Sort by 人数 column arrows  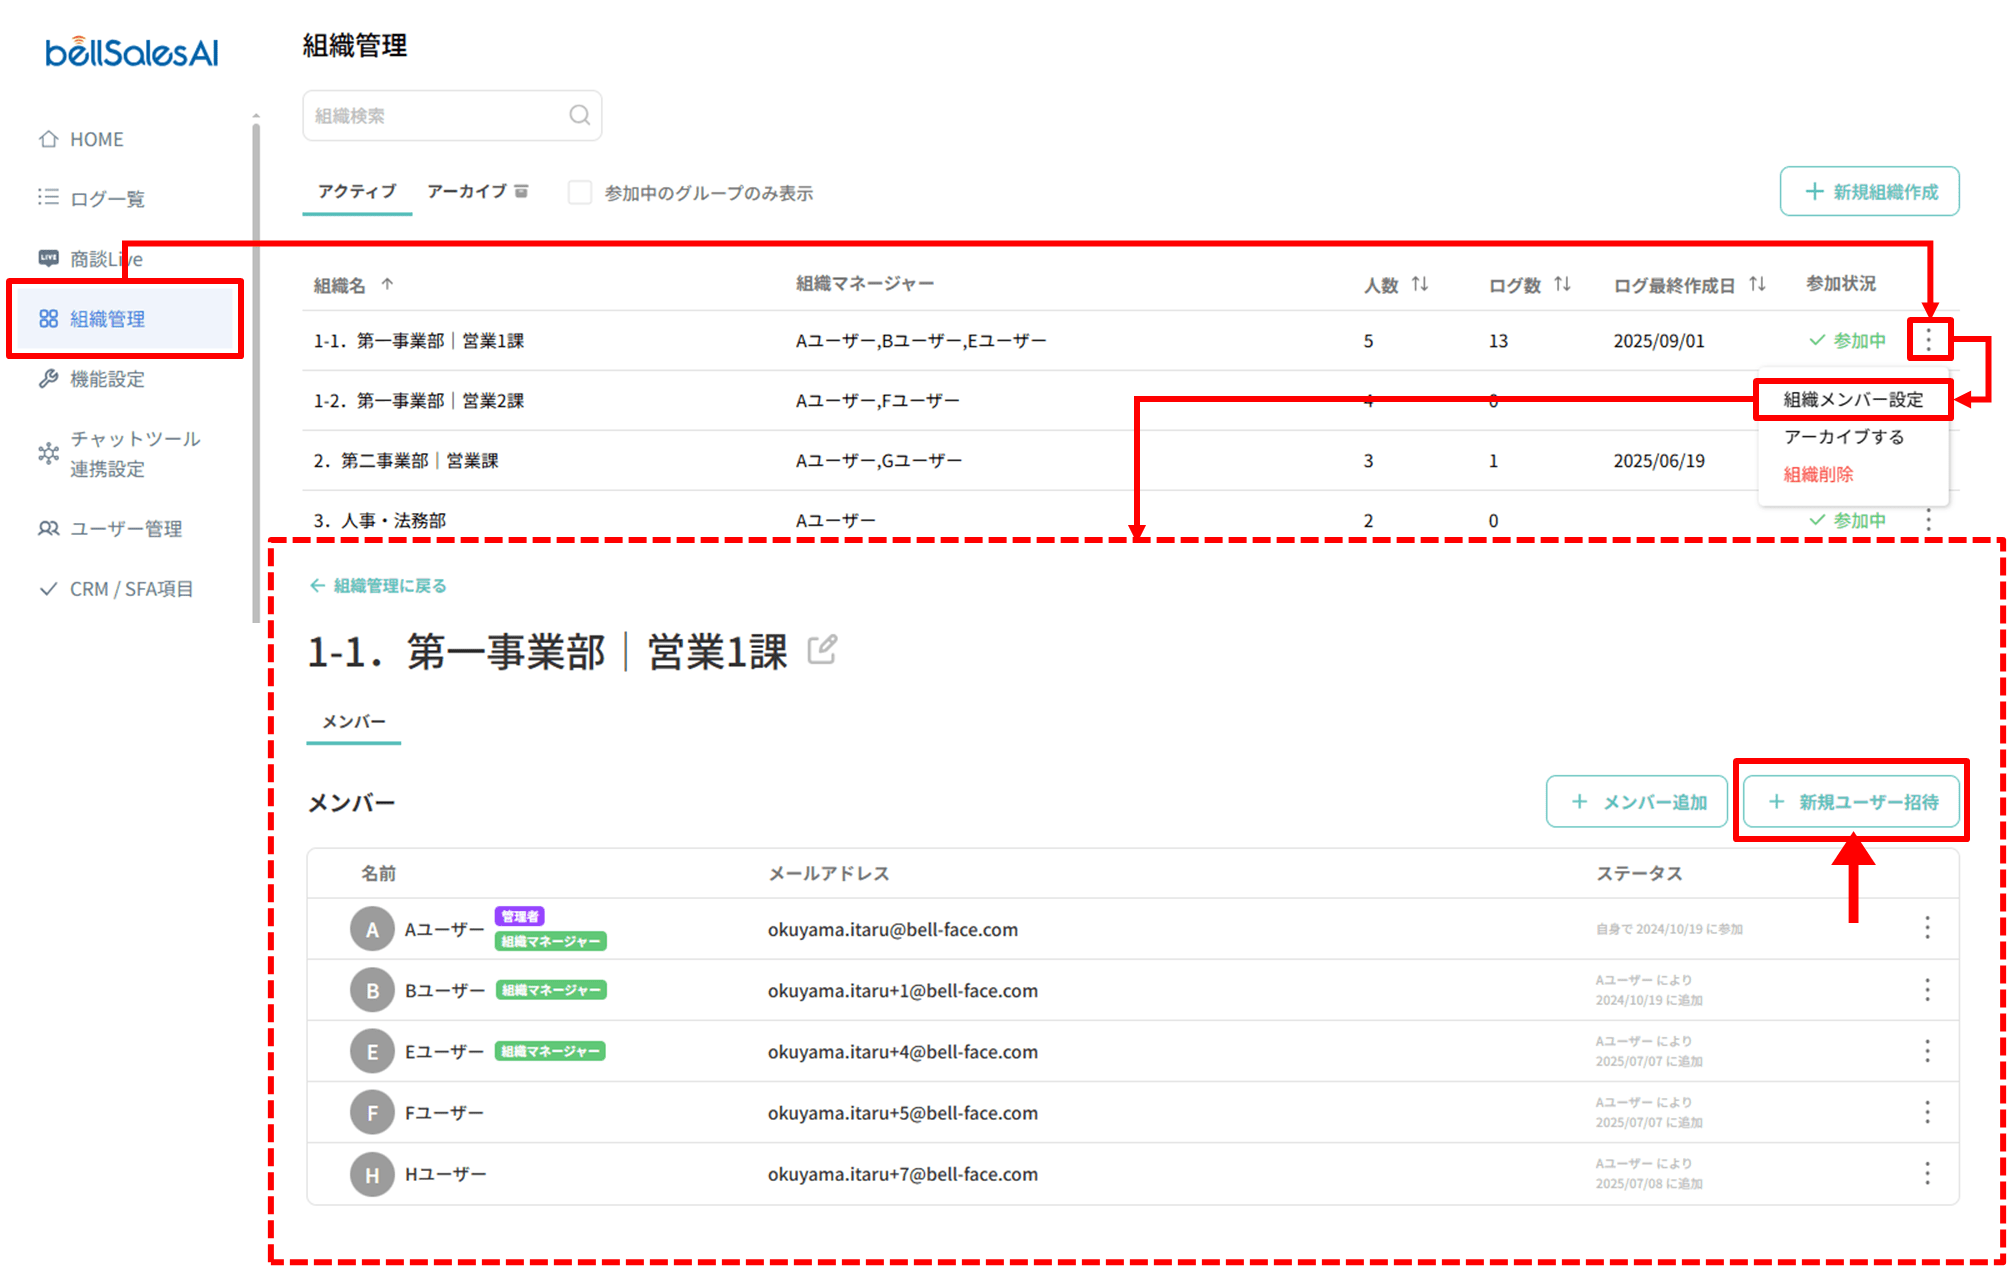[x=1420, y=284]
